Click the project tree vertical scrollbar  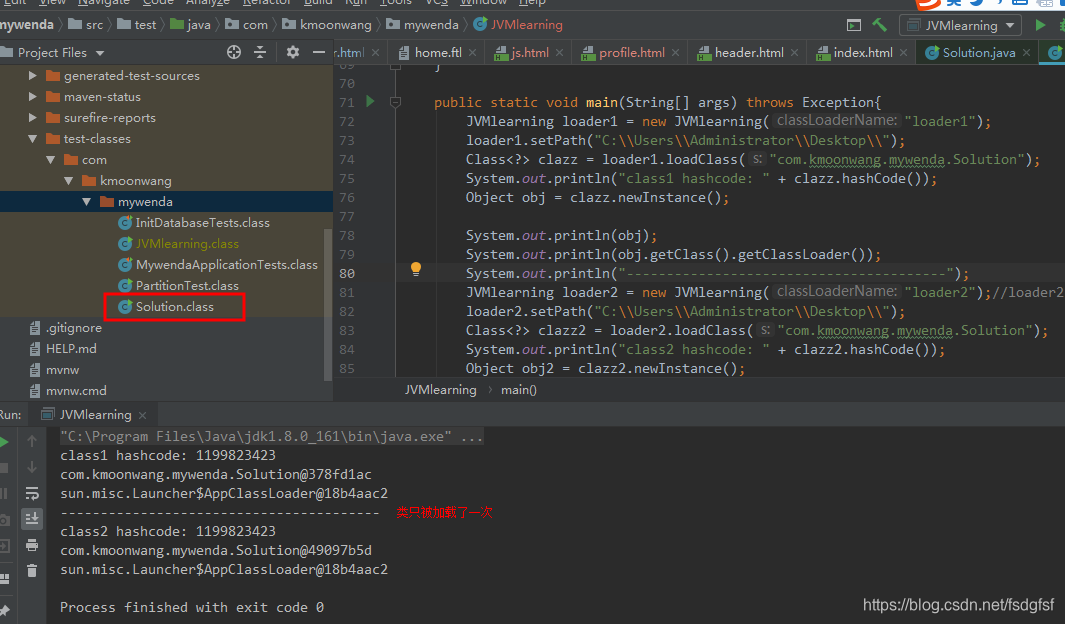pos(328,306)
